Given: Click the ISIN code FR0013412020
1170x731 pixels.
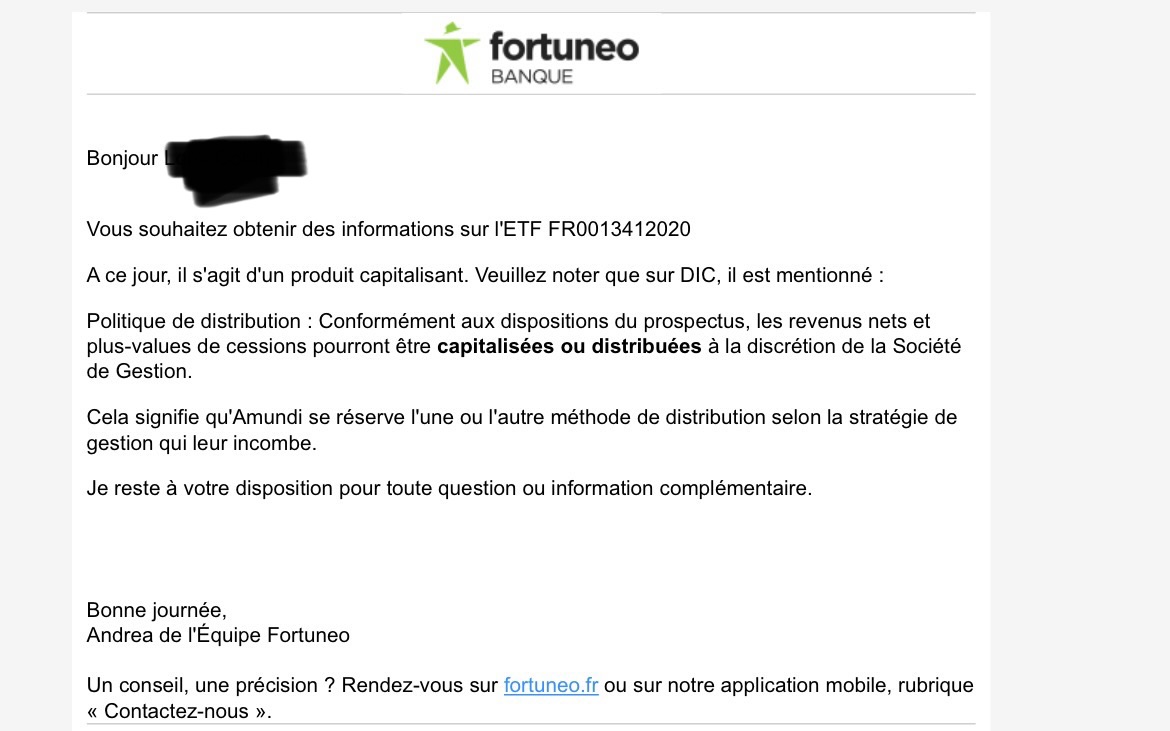Looking at the screenshot, I should coord(619,229).
